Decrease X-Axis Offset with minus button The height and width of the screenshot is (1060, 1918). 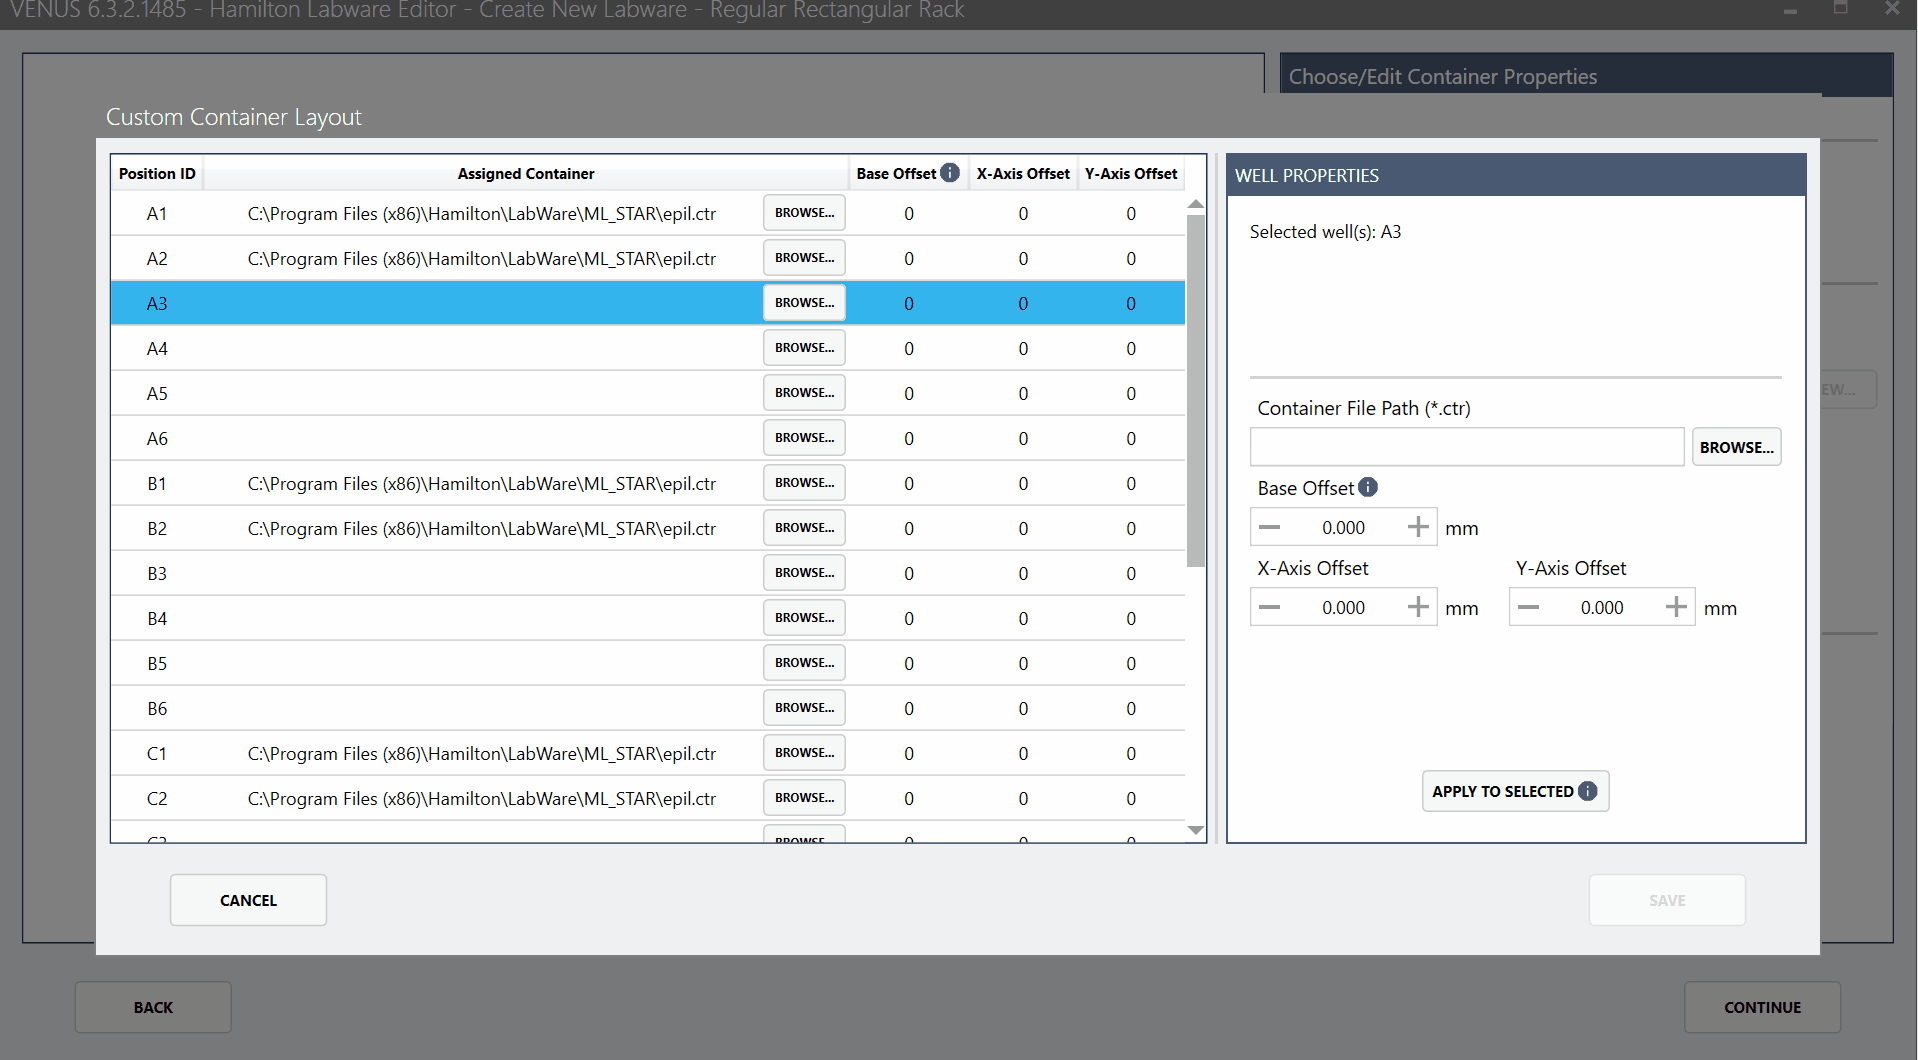pos(1270,607)
